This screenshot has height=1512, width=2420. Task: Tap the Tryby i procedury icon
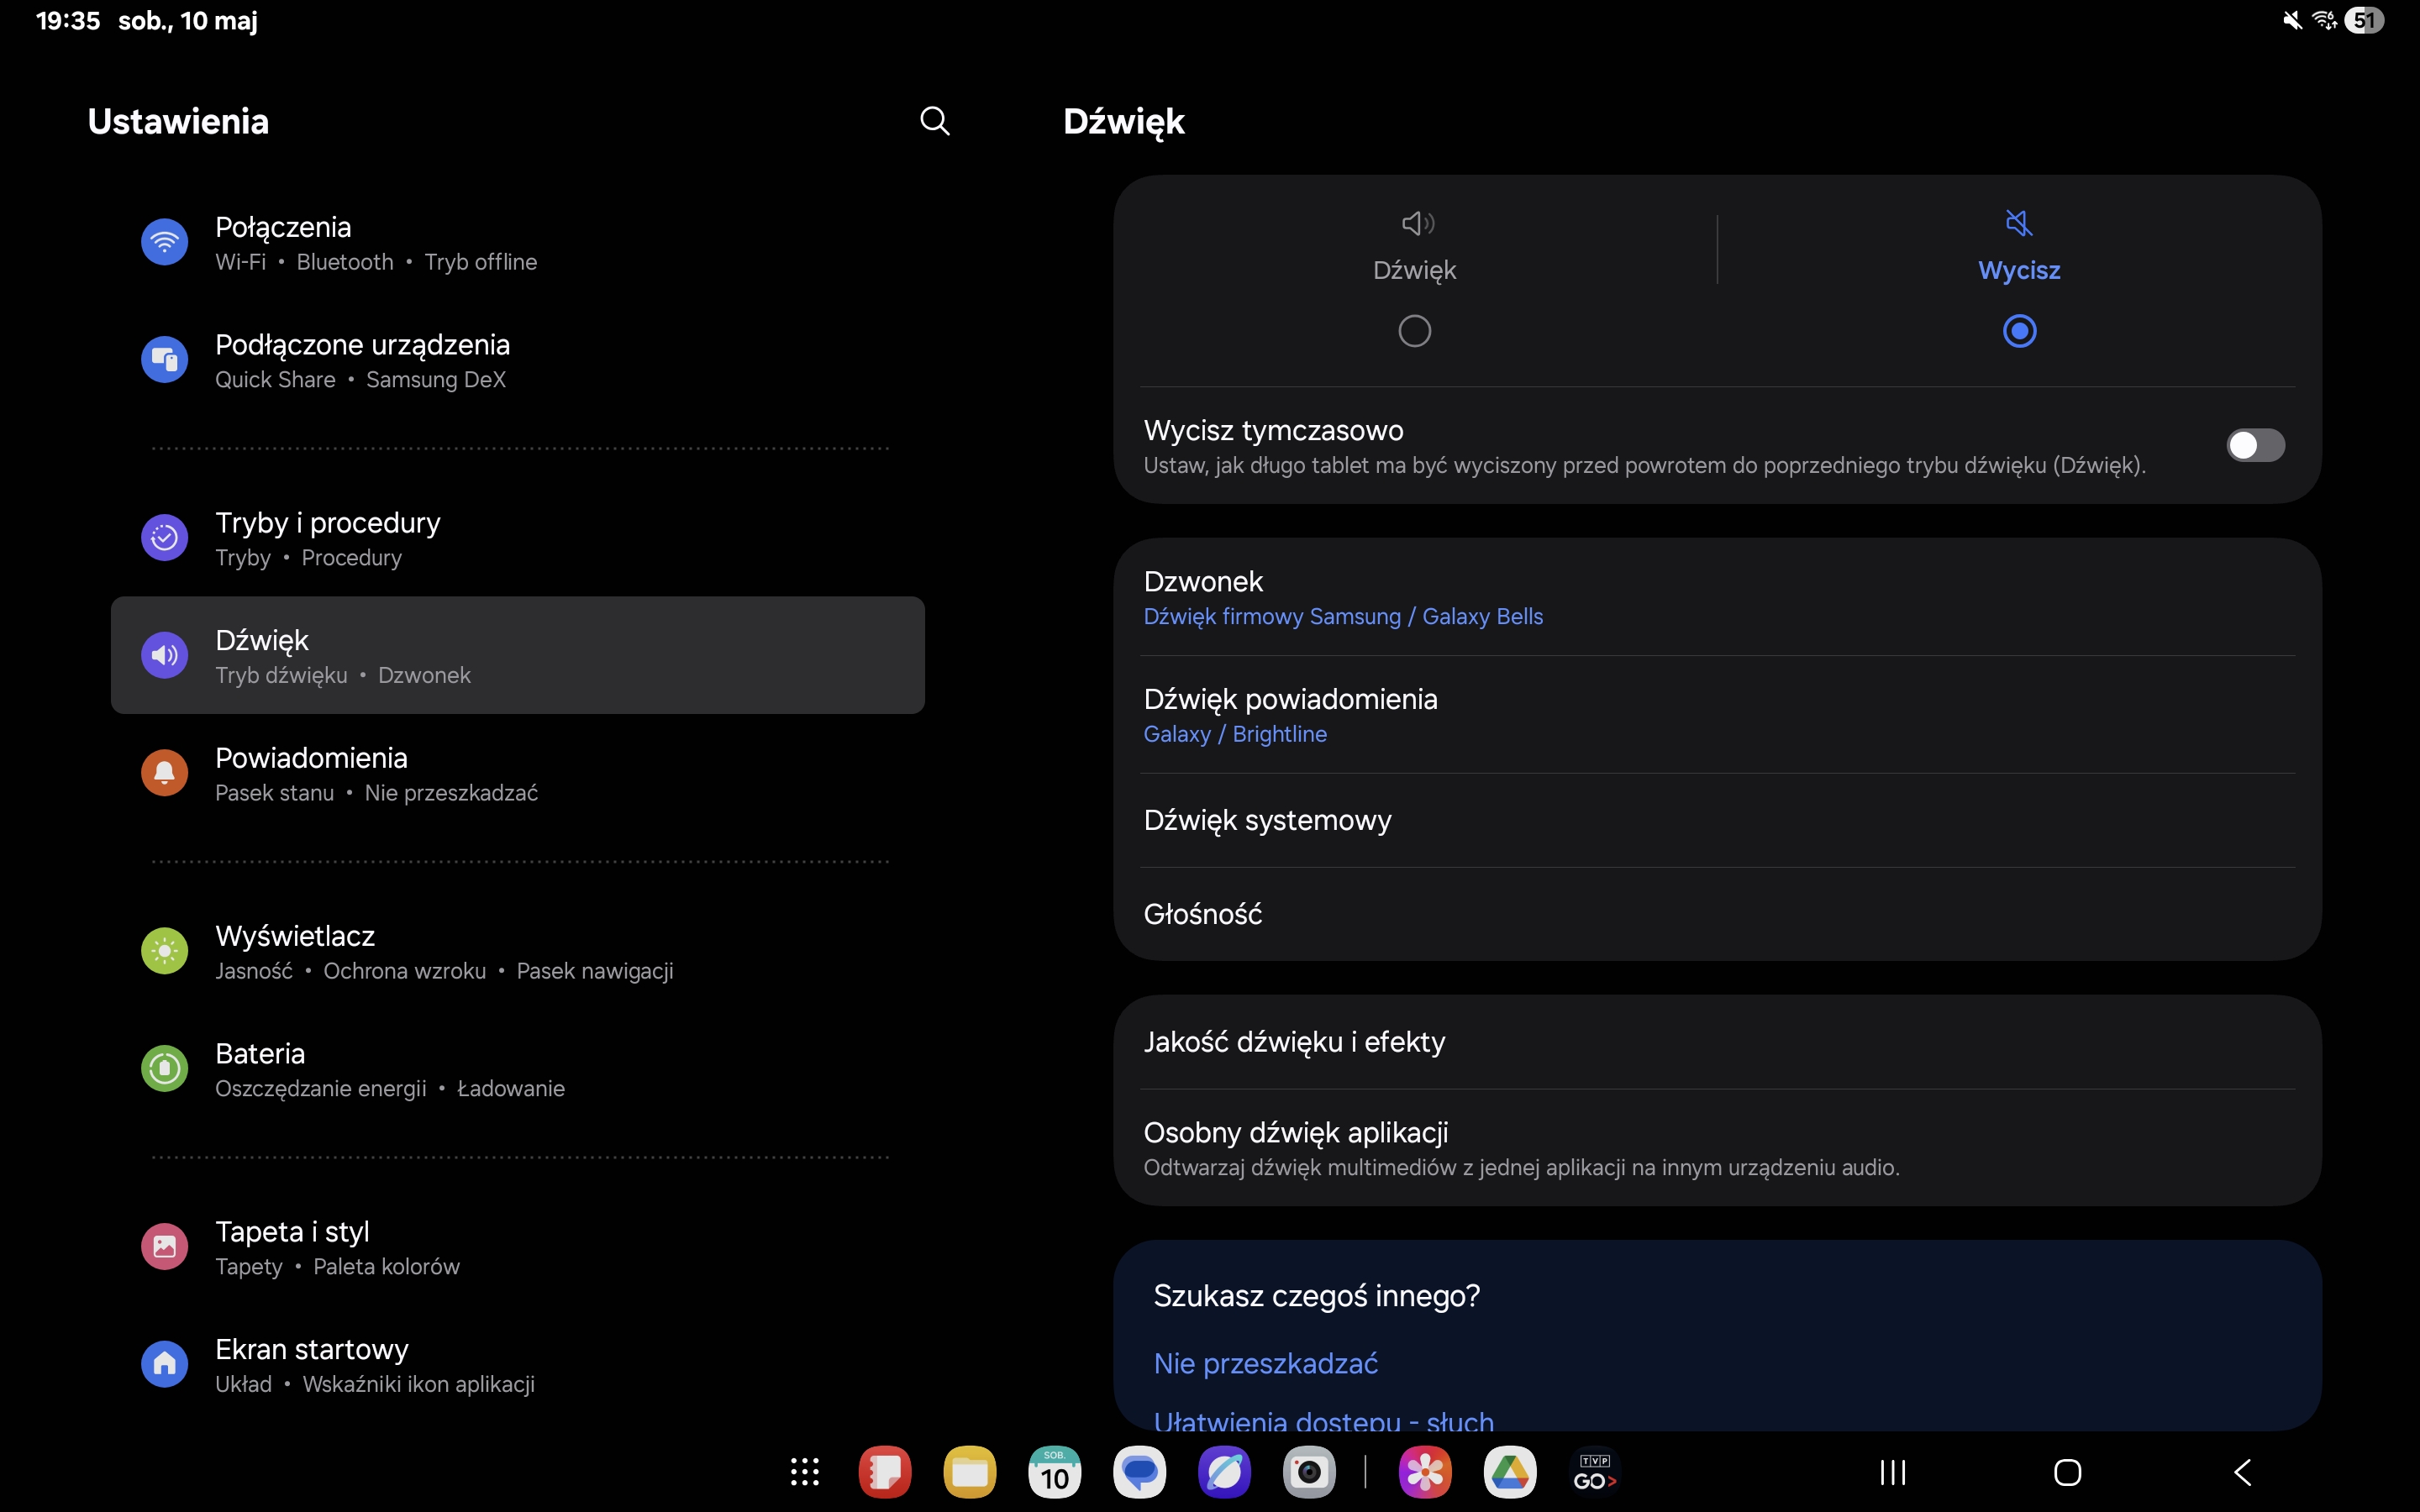(x=165, y=538)
